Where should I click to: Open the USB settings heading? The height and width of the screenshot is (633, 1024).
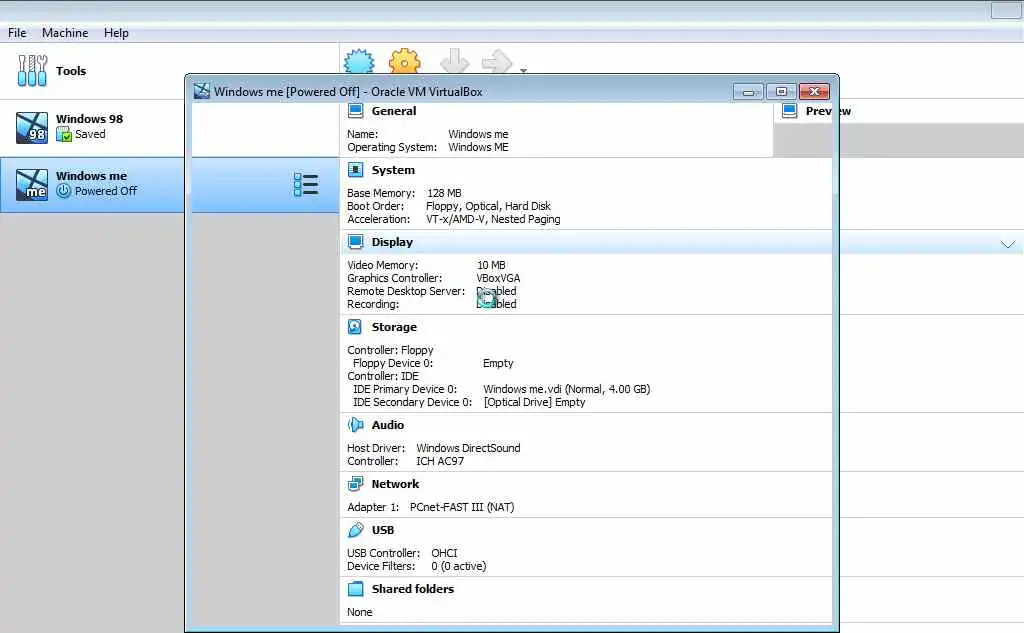coord(383,530)
